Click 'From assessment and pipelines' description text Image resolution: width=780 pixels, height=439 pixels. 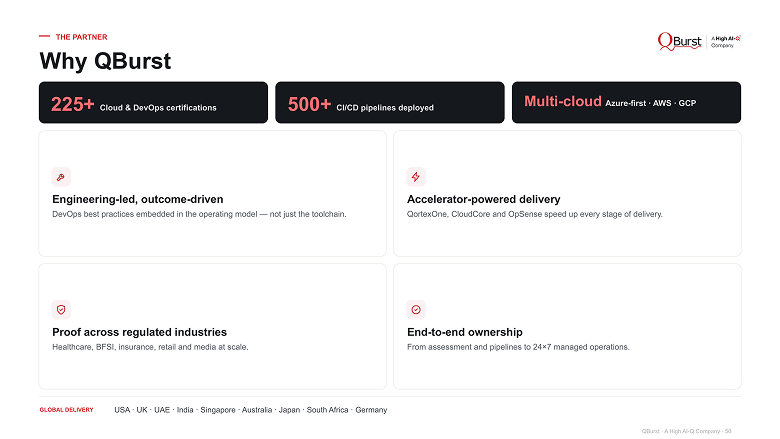[518, 347]
